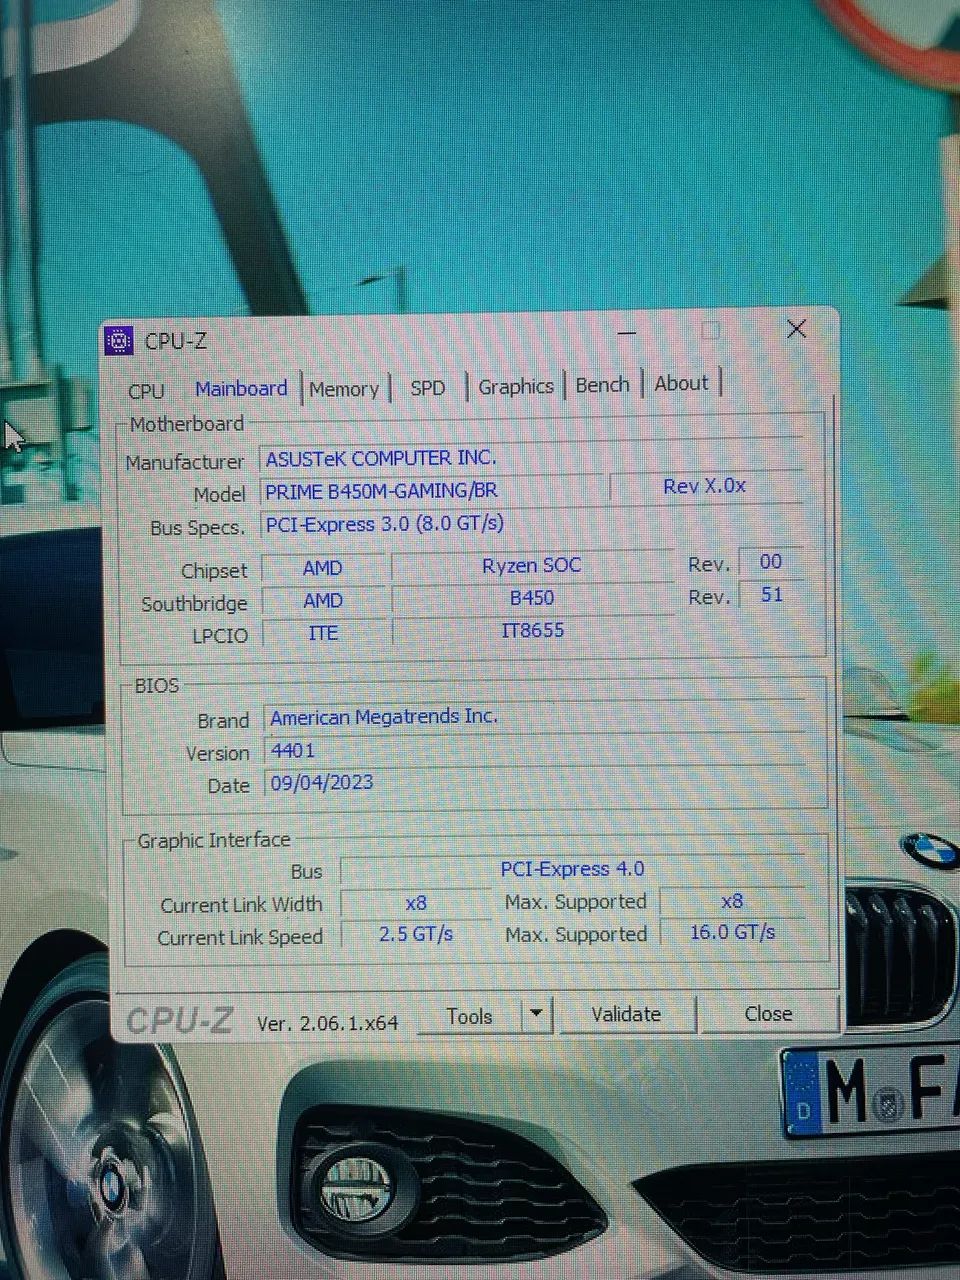Click current link speed 2.5 GT/s
Image resolution: width=960 pixels, height=1280 pixels.
[416, 934]
